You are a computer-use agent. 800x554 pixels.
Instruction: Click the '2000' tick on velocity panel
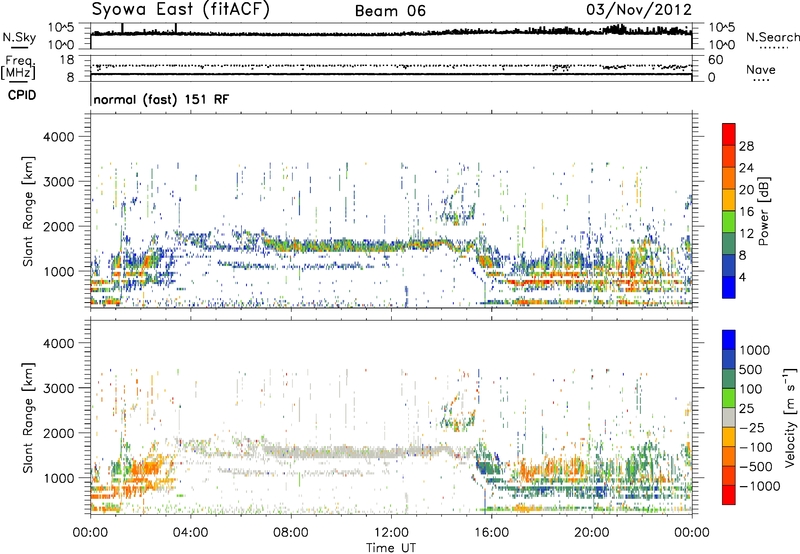coord(58,433)
